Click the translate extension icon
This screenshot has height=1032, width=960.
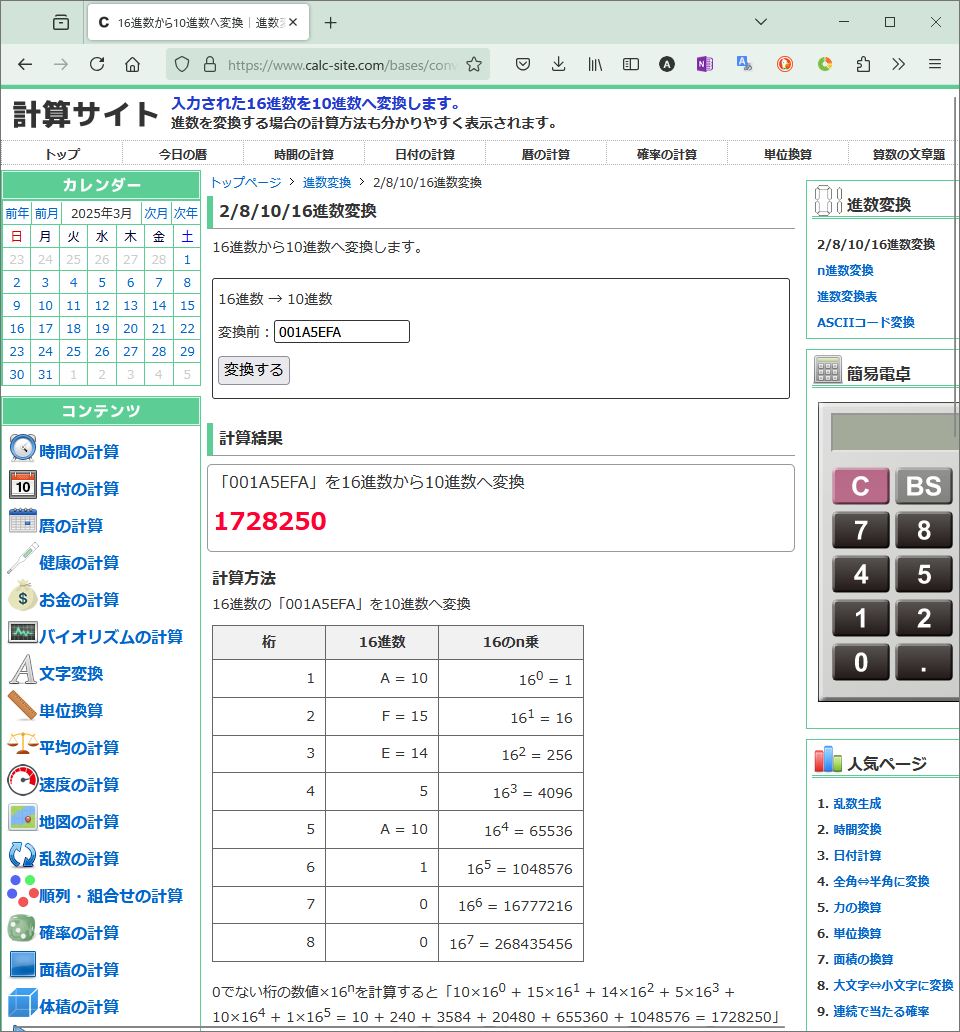[x=744, y=64]
